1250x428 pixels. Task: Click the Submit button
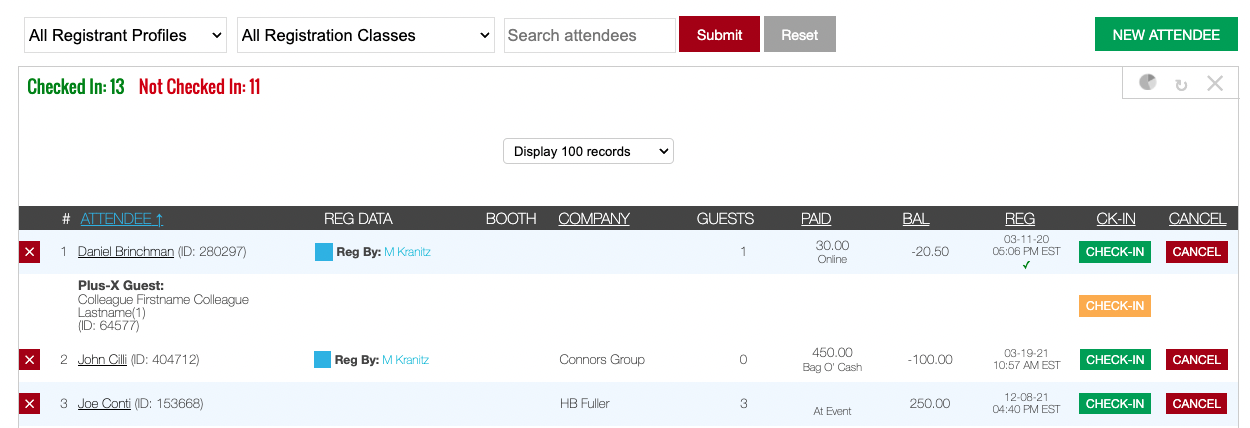719,35
